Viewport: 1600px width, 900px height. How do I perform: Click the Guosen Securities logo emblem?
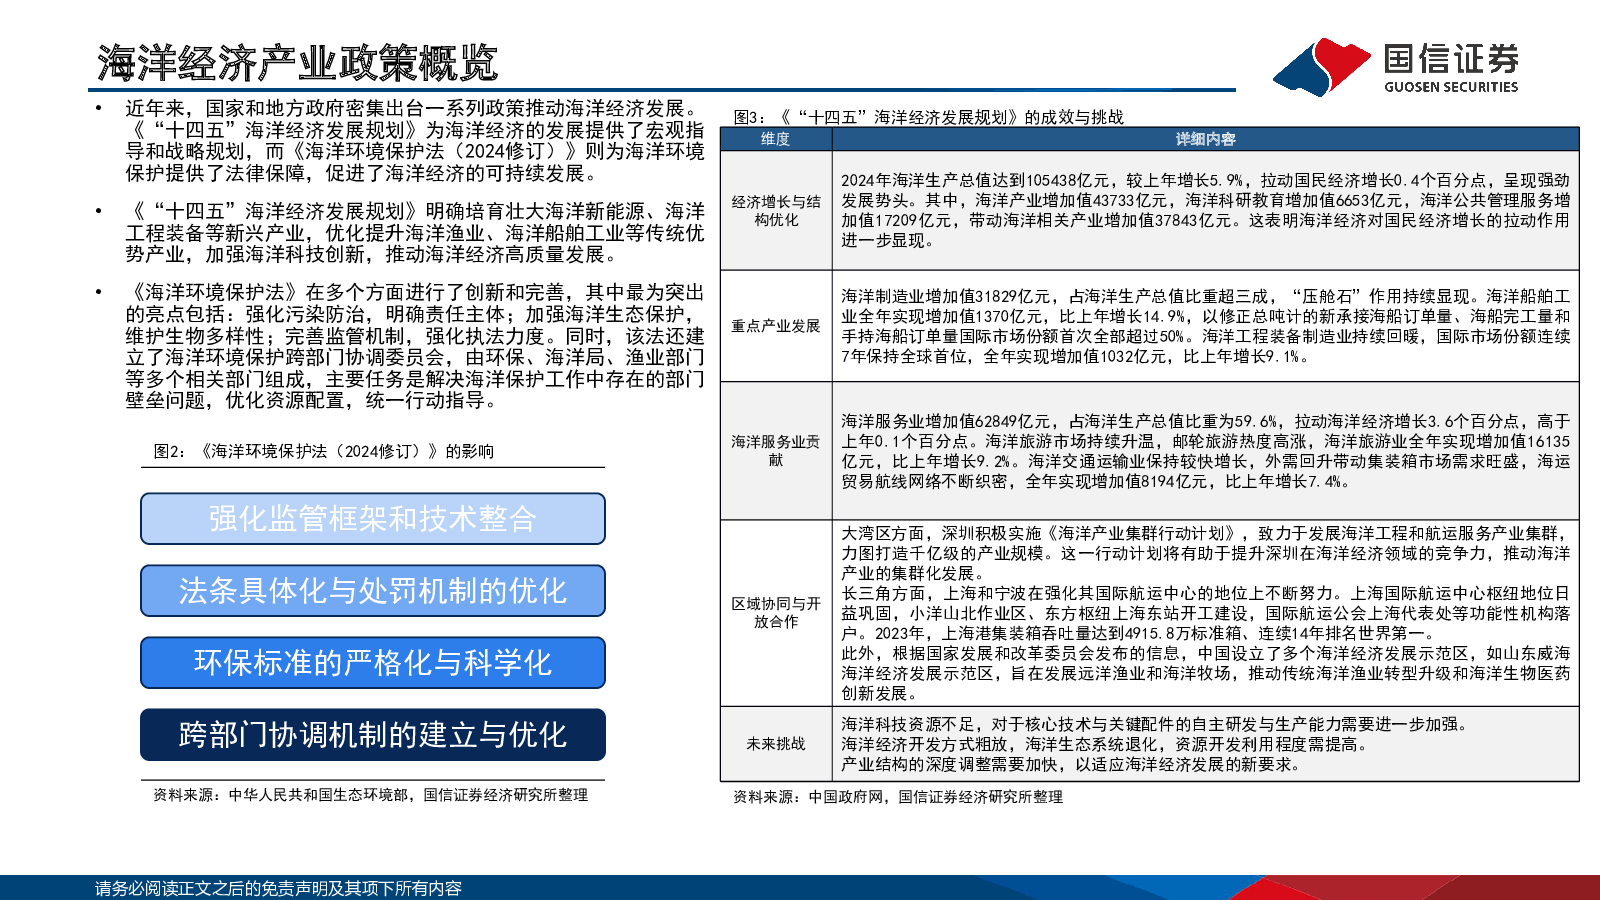[x=1321, y=67]
